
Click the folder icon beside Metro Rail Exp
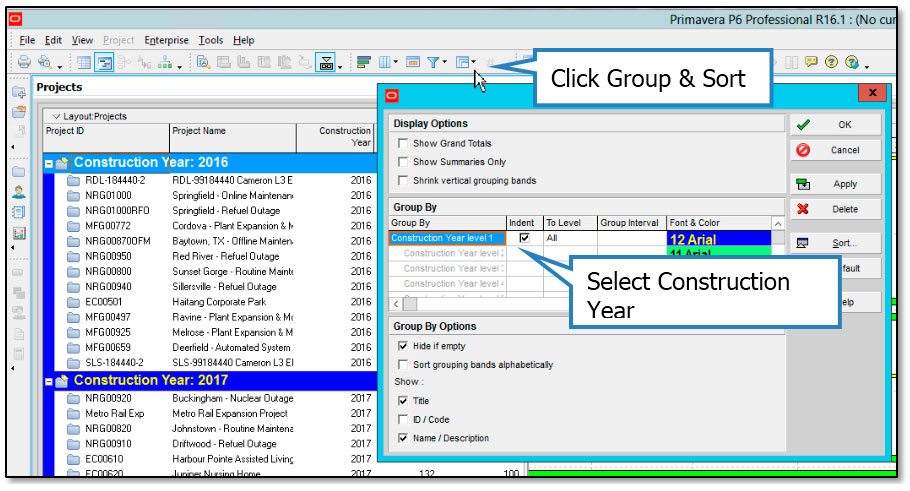tap(73, 414)
